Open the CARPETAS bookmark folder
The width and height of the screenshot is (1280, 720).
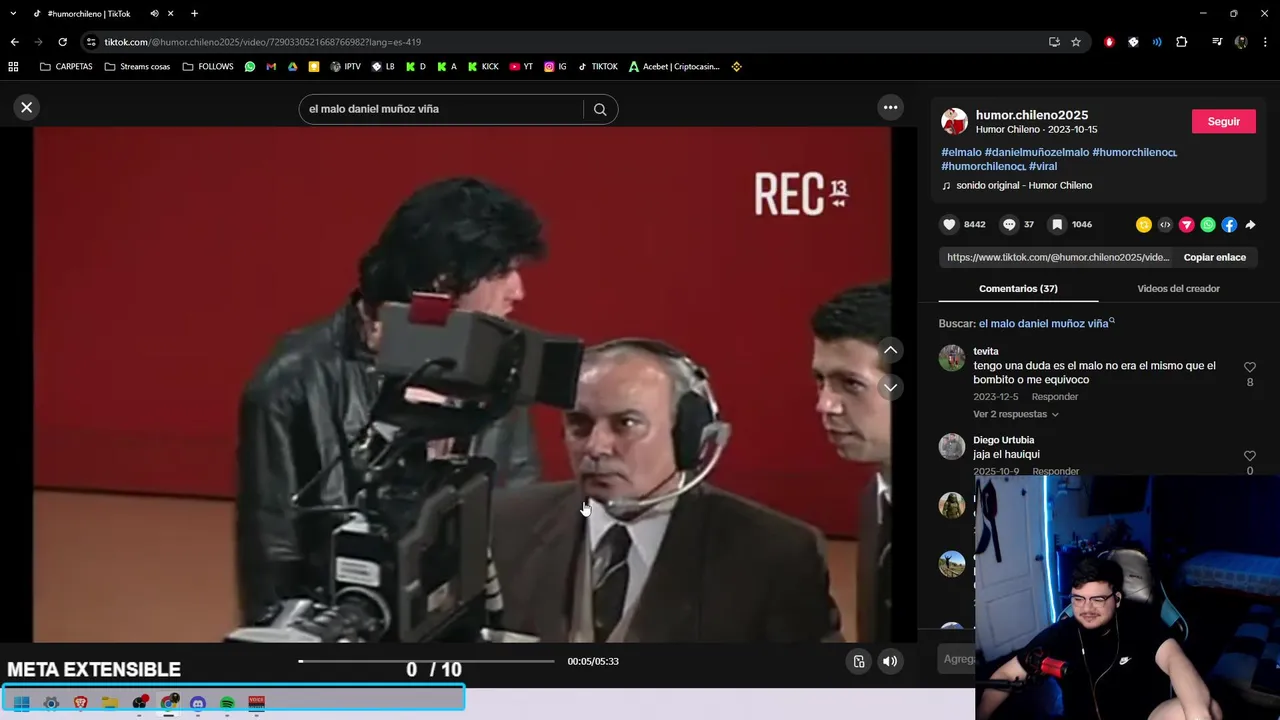(66, 67)
